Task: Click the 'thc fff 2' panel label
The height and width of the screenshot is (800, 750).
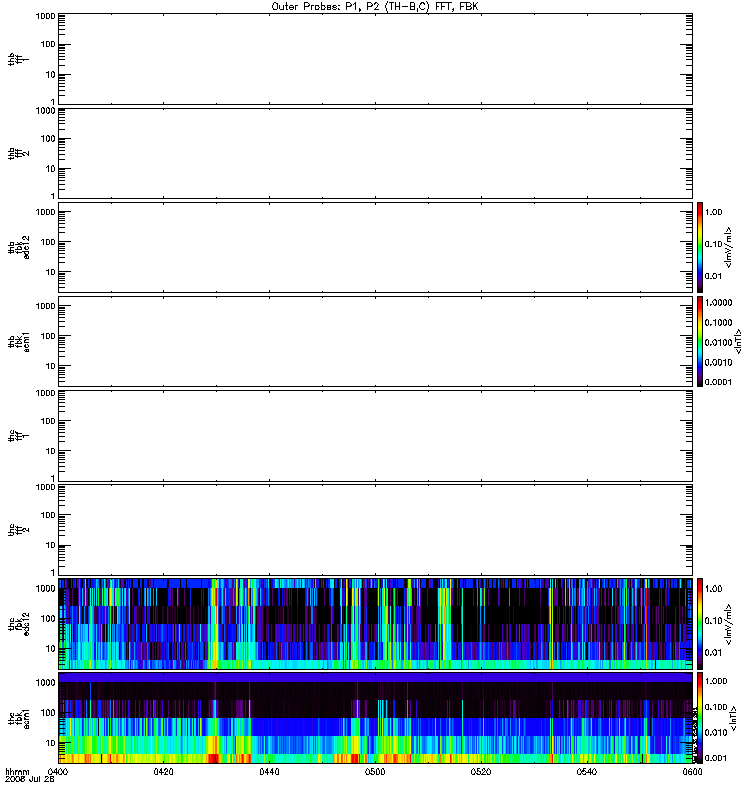Action: pyautogui.click(x=18, y=530)
